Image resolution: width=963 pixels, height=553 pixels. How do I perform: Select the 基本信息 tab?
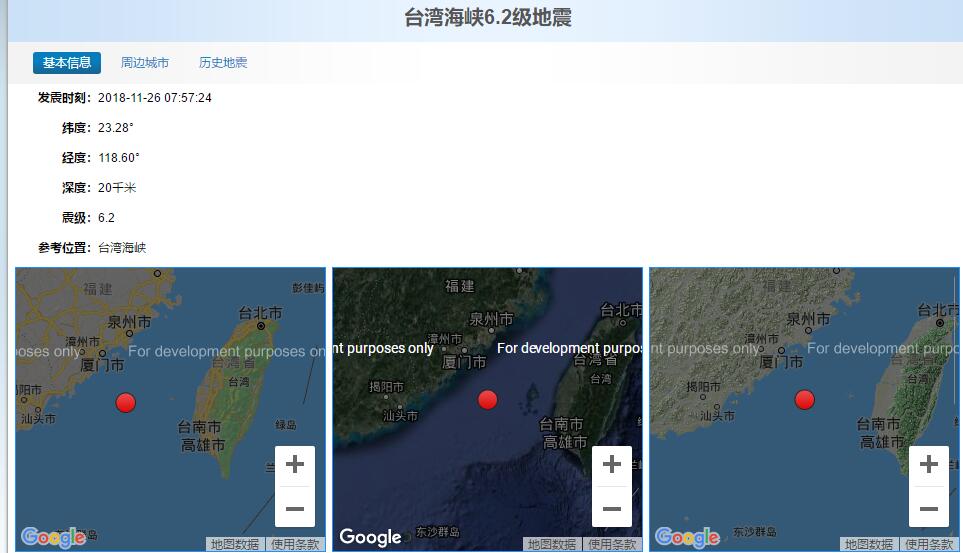pyautogui.click(x=67, y=63)
